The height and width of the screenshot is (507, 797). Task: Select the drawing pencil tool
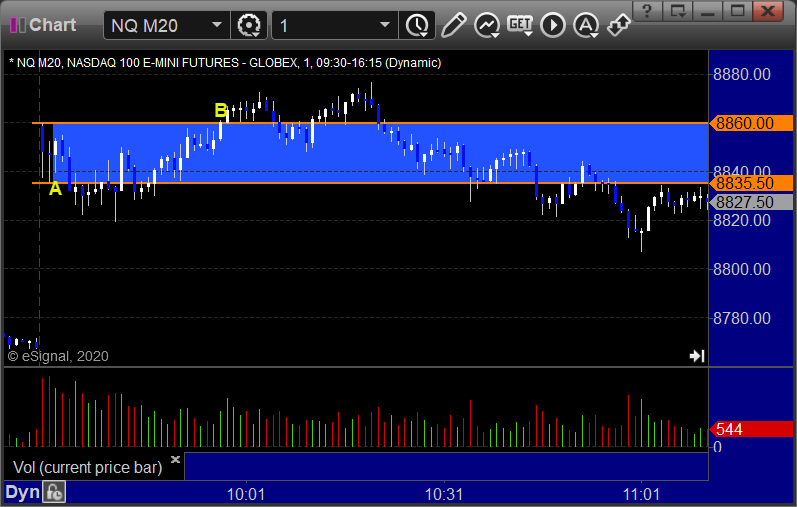click(453, 25)
